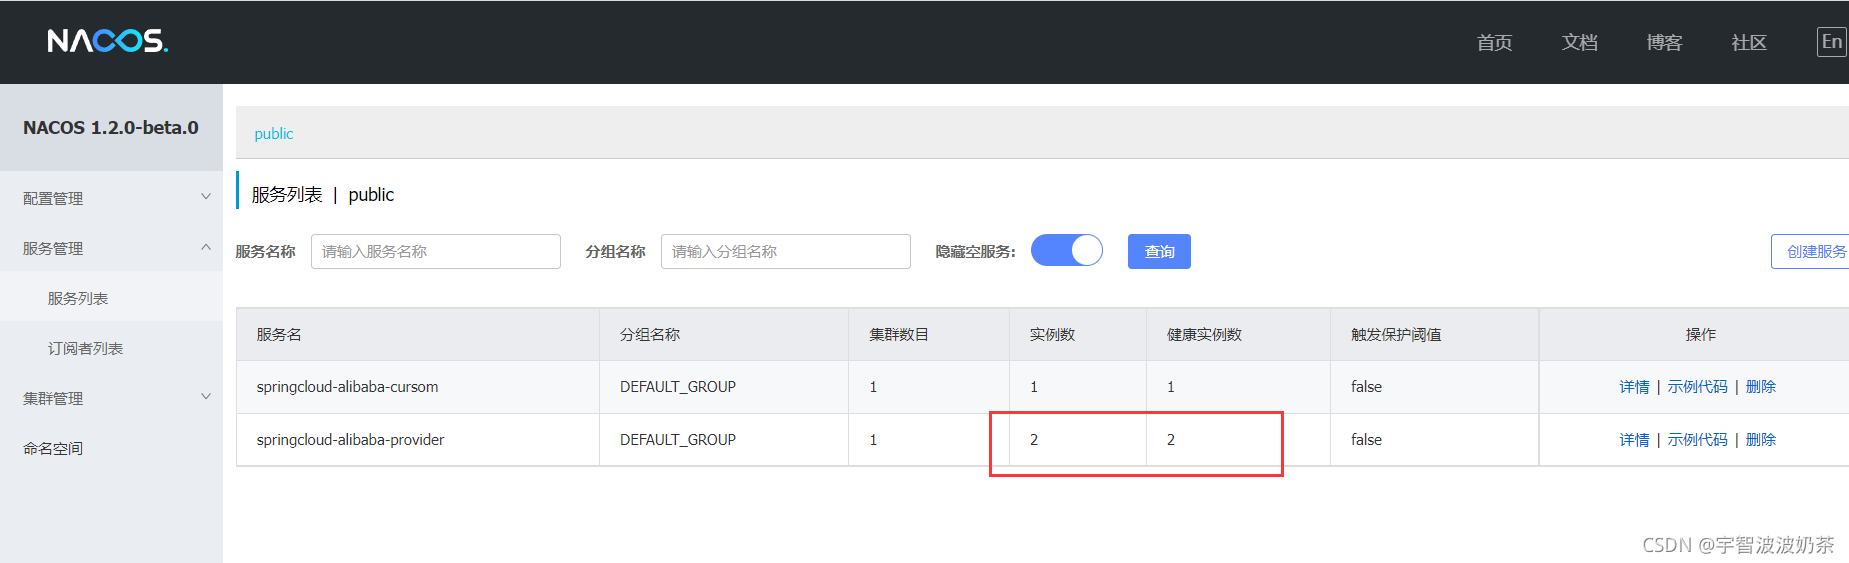Focus the 分组名称 input field
Viewport: 1849px width, 563px height.
786,251
